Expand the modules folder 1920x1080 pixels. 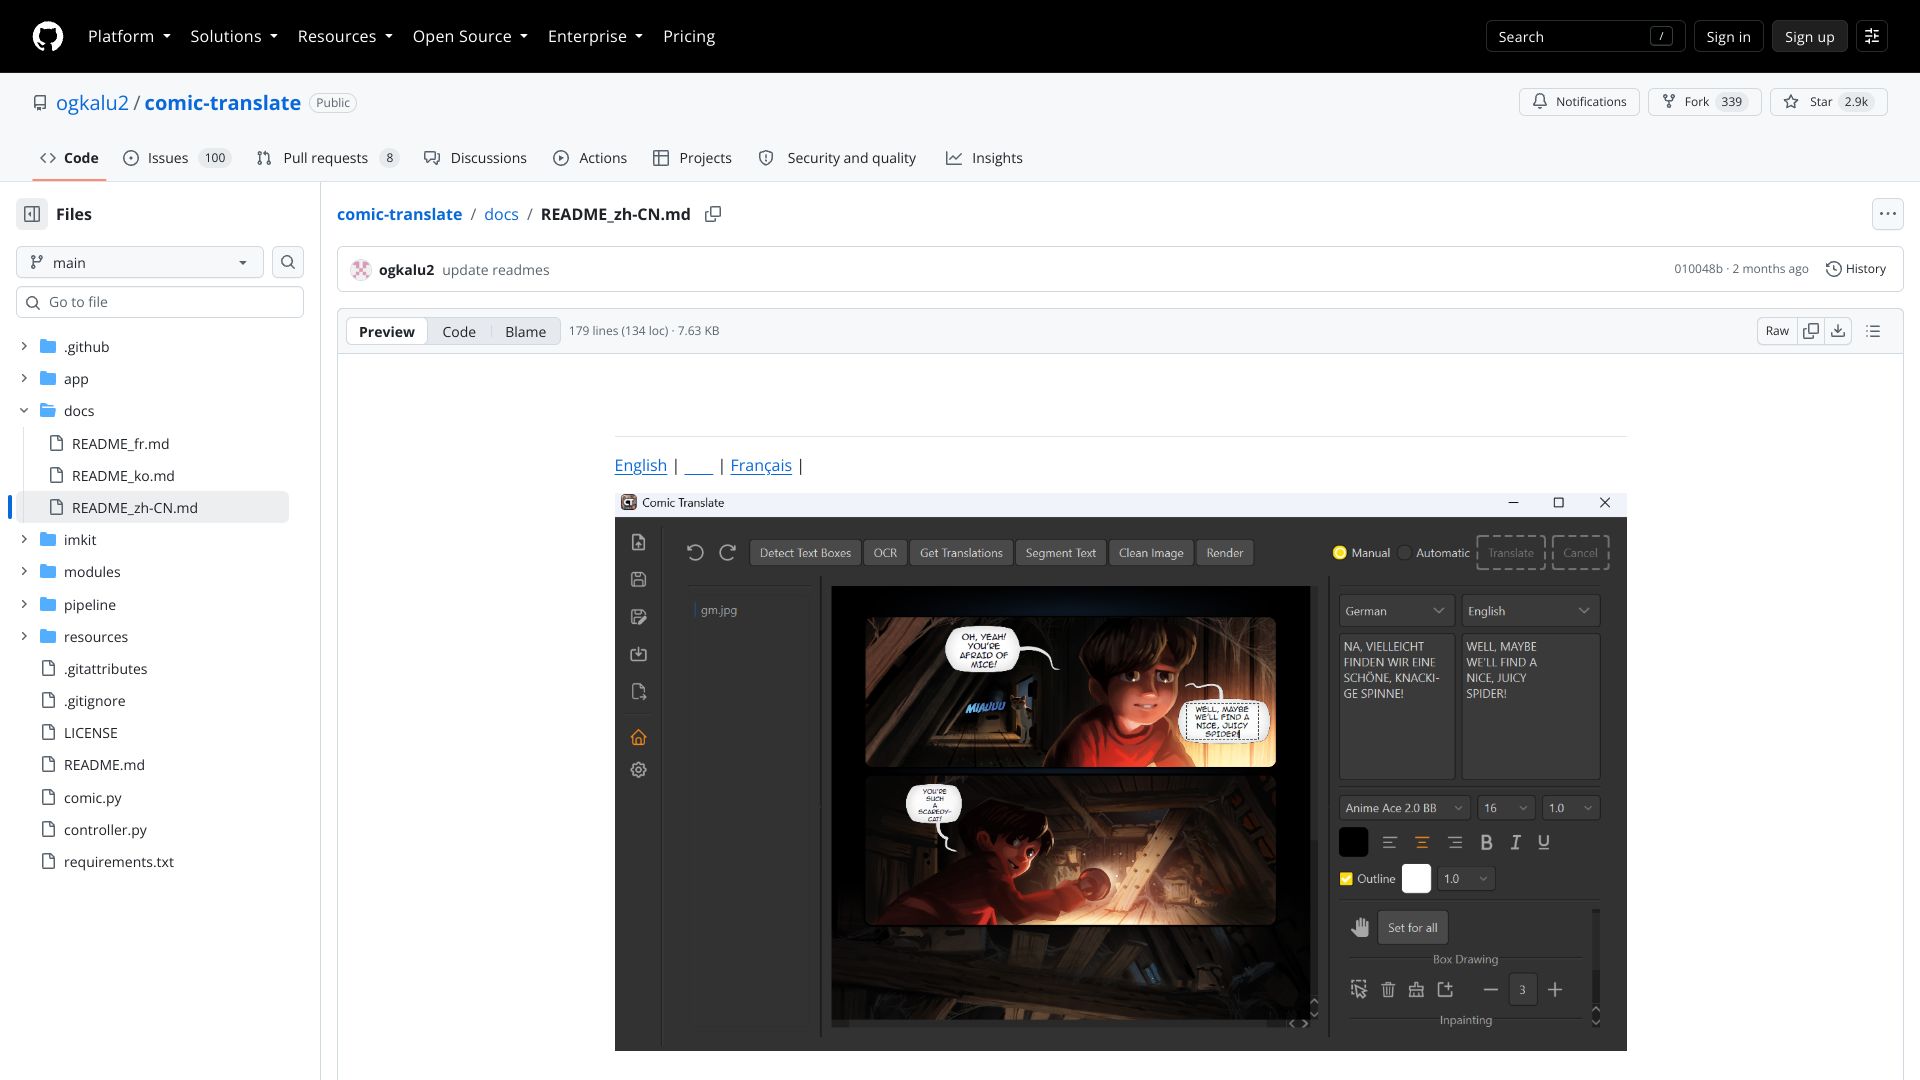(x=24, y=572)
